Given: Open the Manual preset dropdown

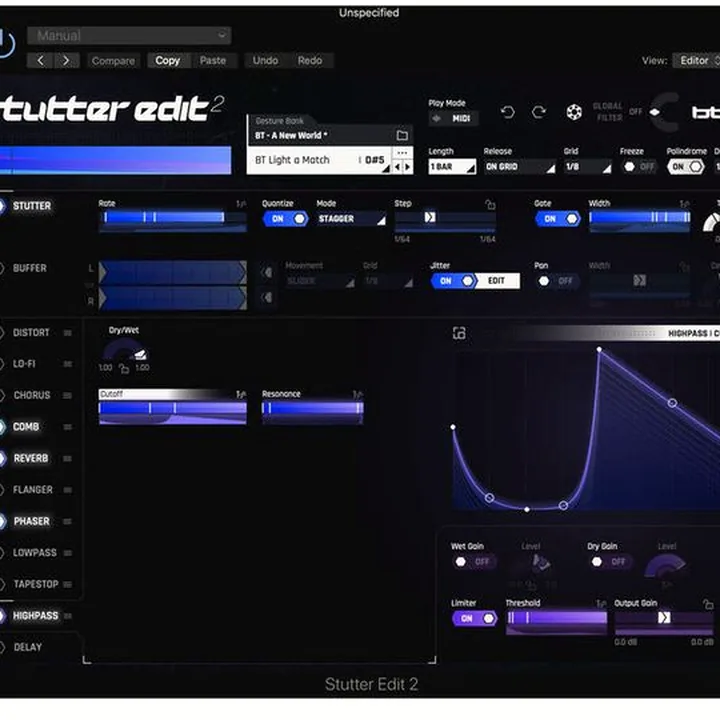Looking at the screenshot, I should click(x=129, y=35).
